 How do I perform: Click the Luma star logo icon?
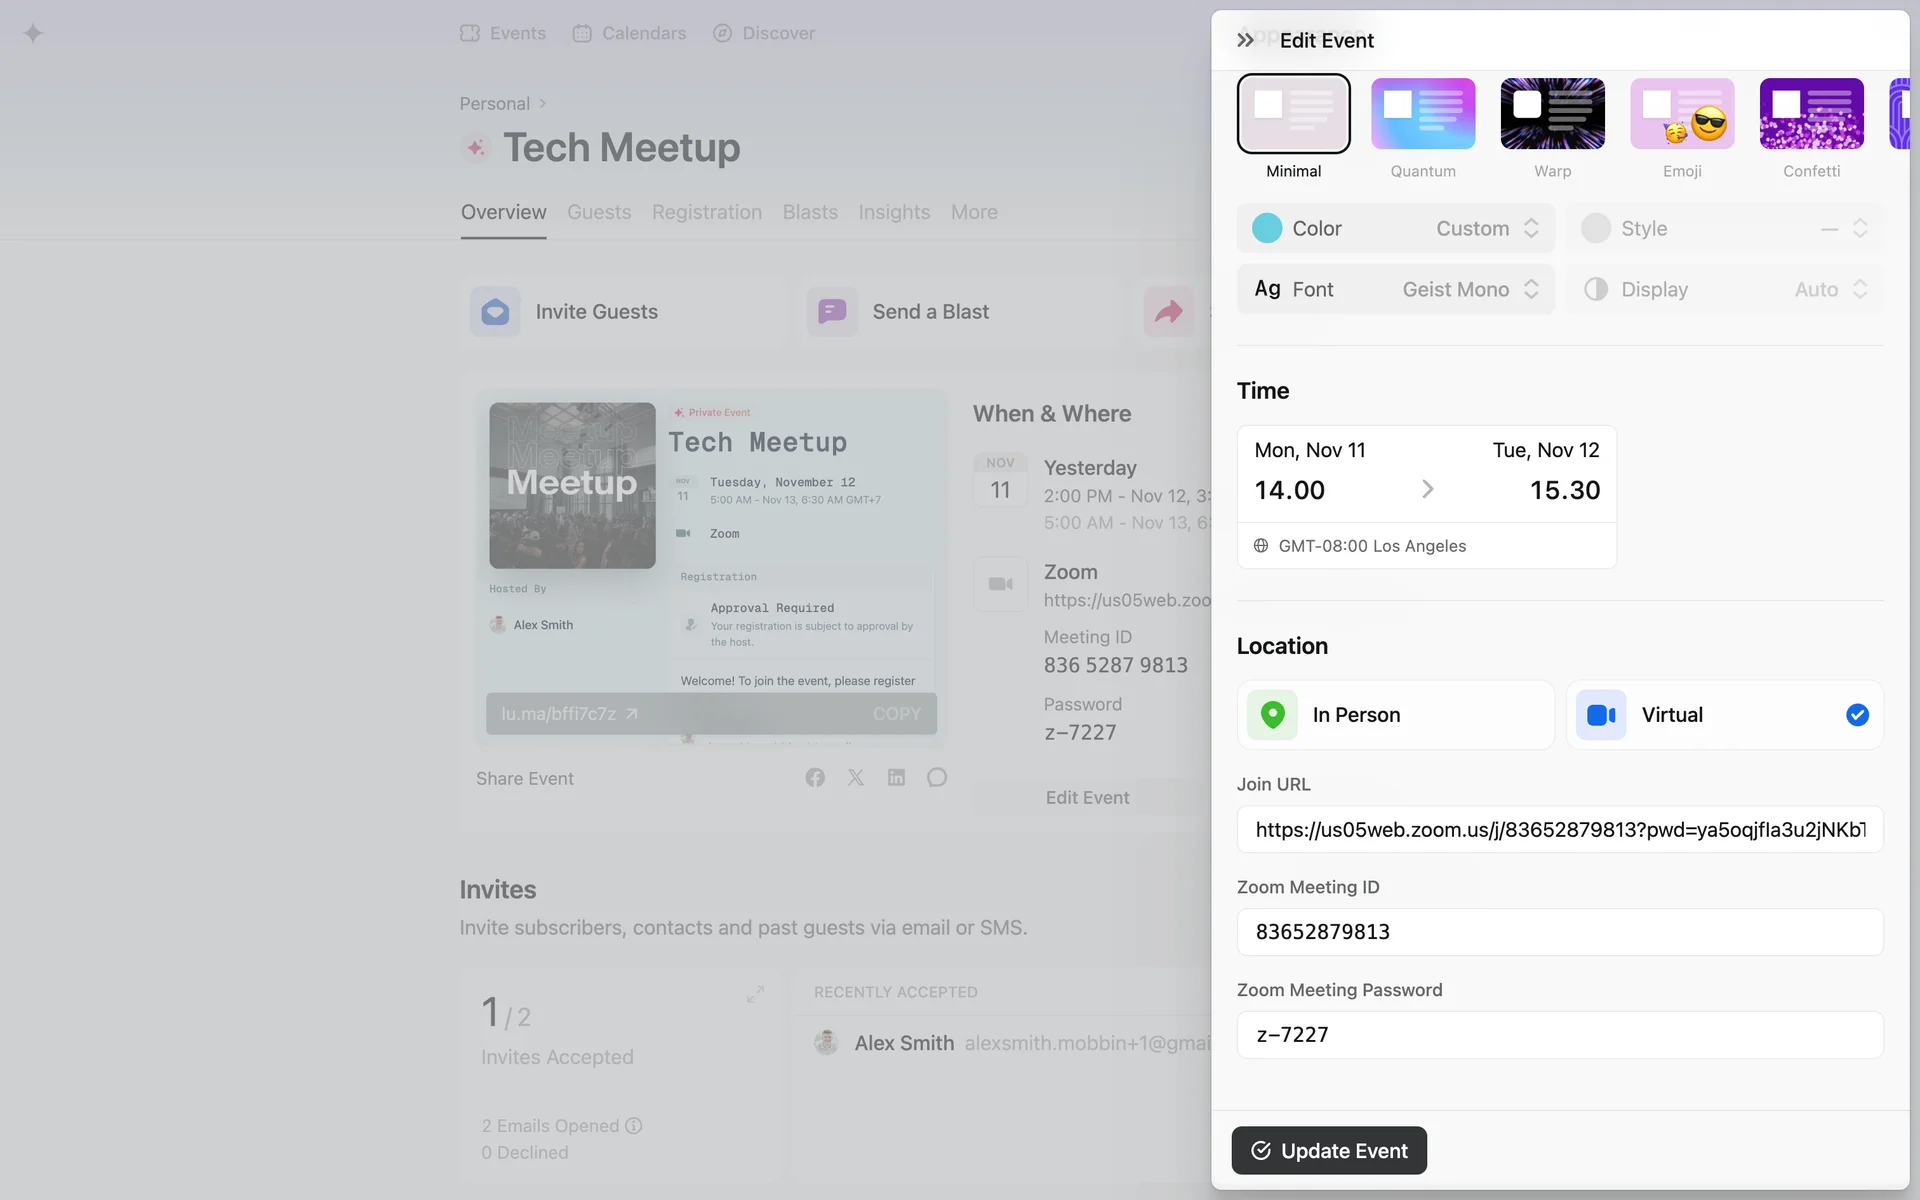(x=33, y=33)
